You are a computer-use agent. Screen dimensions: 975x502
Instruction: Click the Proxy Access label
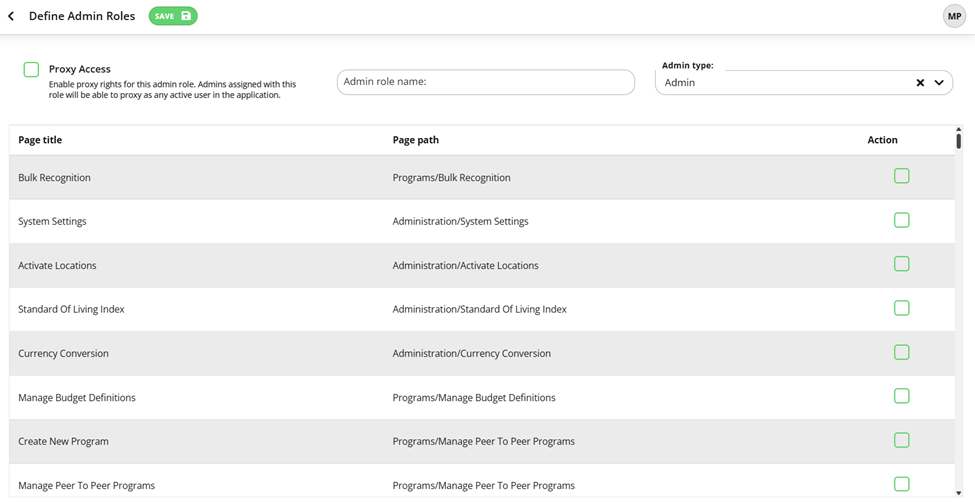[x=80, y=69]
